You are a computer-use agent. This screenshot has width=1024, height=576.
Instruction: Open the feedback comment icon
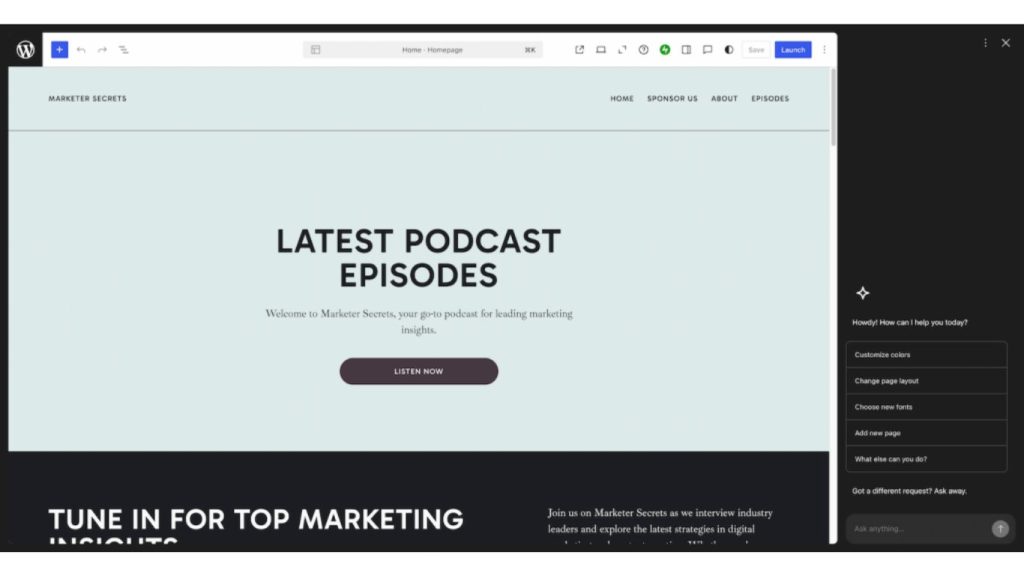pos(707,49)
